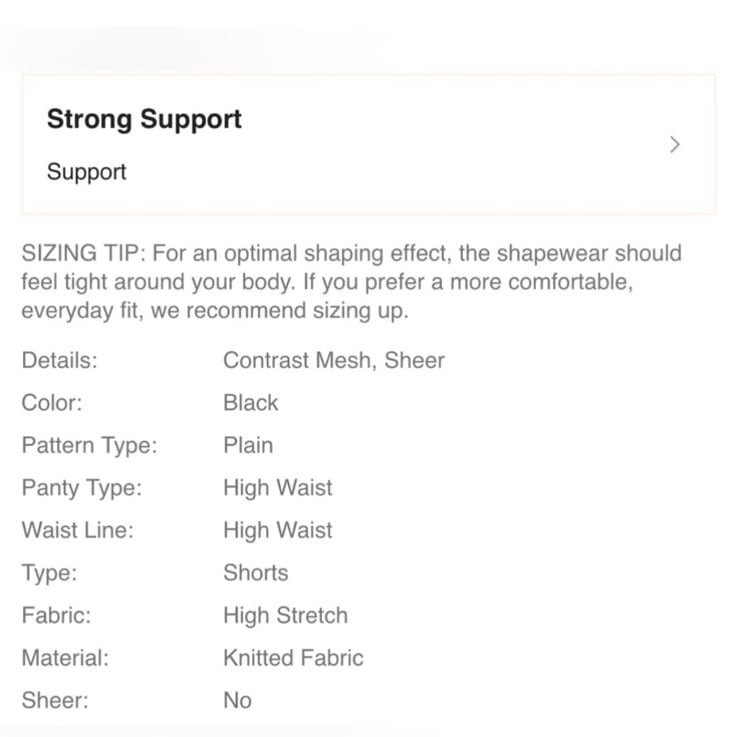Click High Waist next to Waist Line
The width and height of the screenshot is (737, 737).
click(278, 530)
